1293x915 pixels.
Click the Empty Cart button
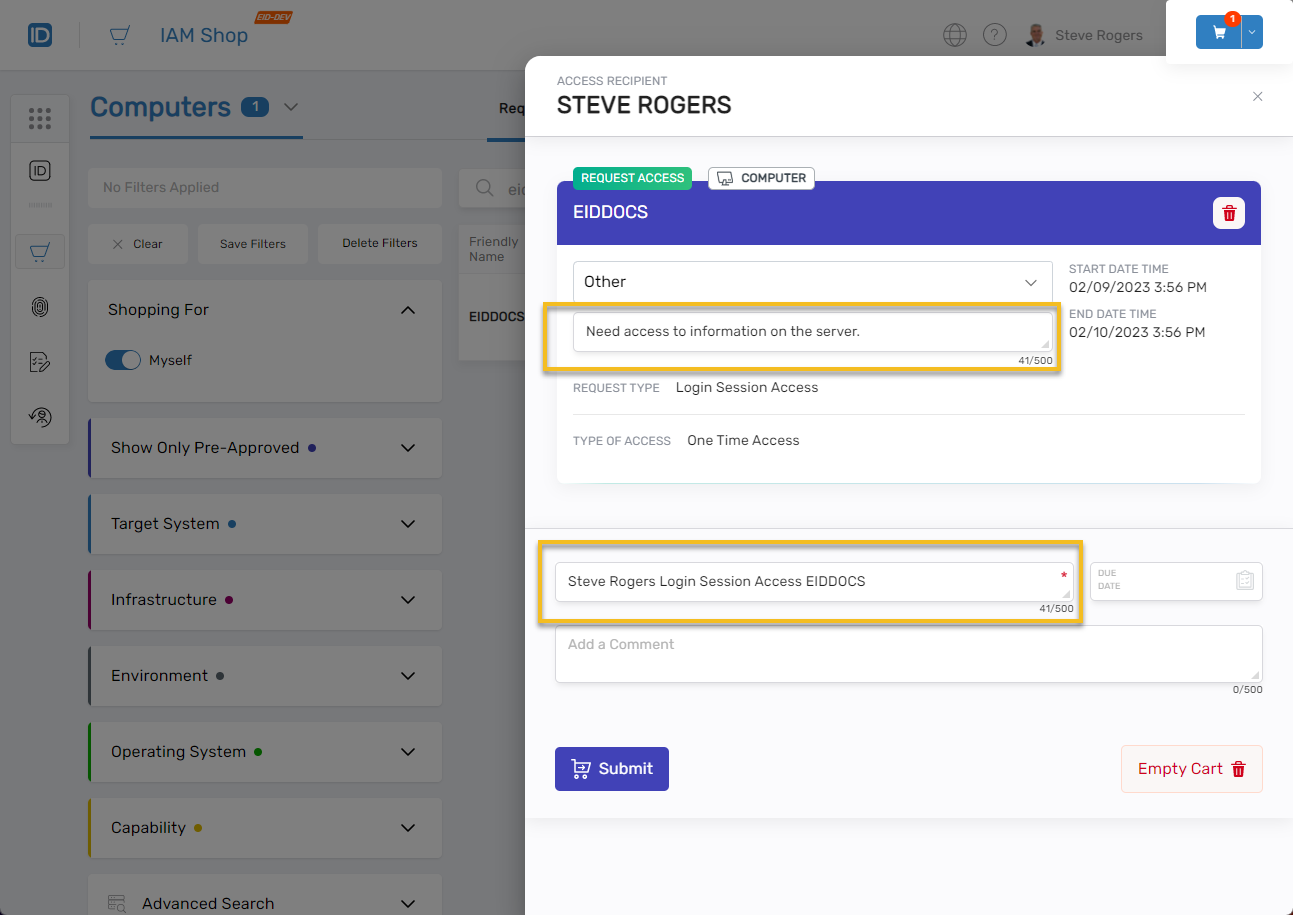1191,769
